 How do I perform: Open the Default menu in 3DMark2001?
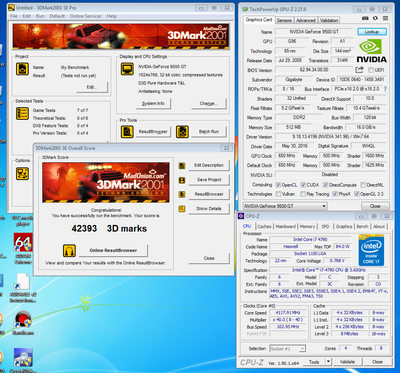[57, 16]
